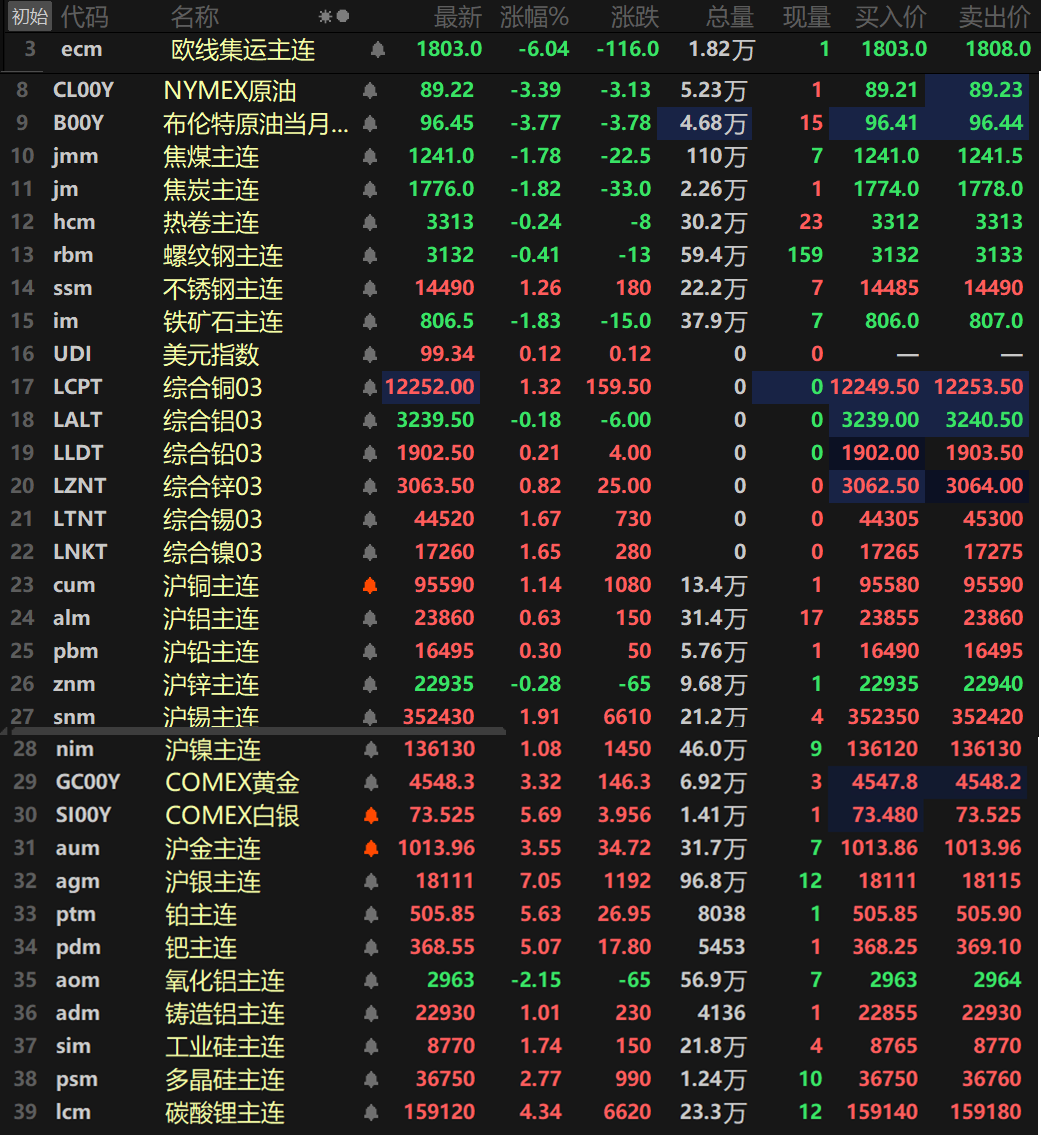
Task: Click the gear-shaped icon in header row
Action: (x=325, y=17)
